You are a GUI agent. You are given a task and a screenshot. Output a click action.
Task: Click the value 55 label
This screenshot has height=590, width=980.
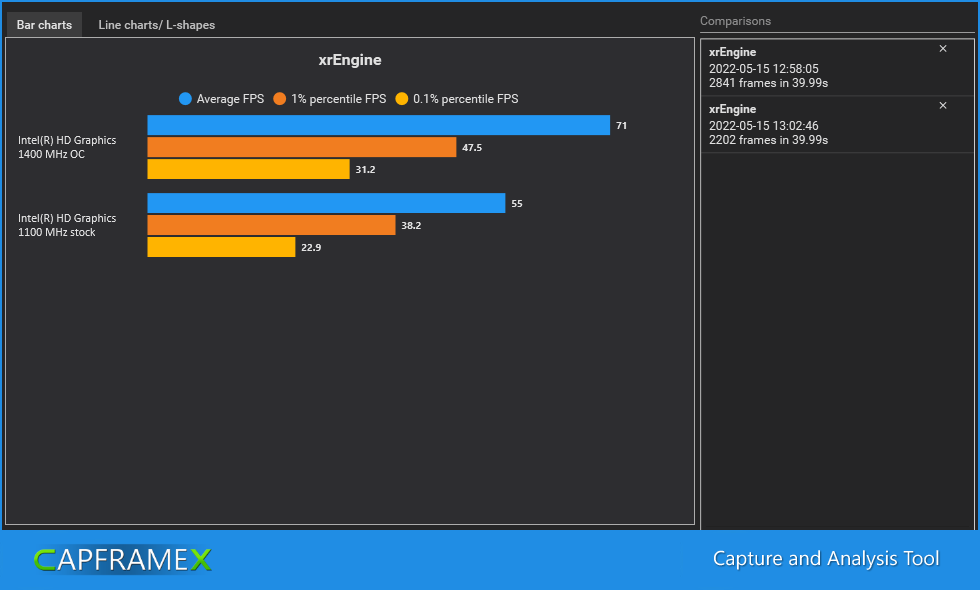[x=517, y=204]
